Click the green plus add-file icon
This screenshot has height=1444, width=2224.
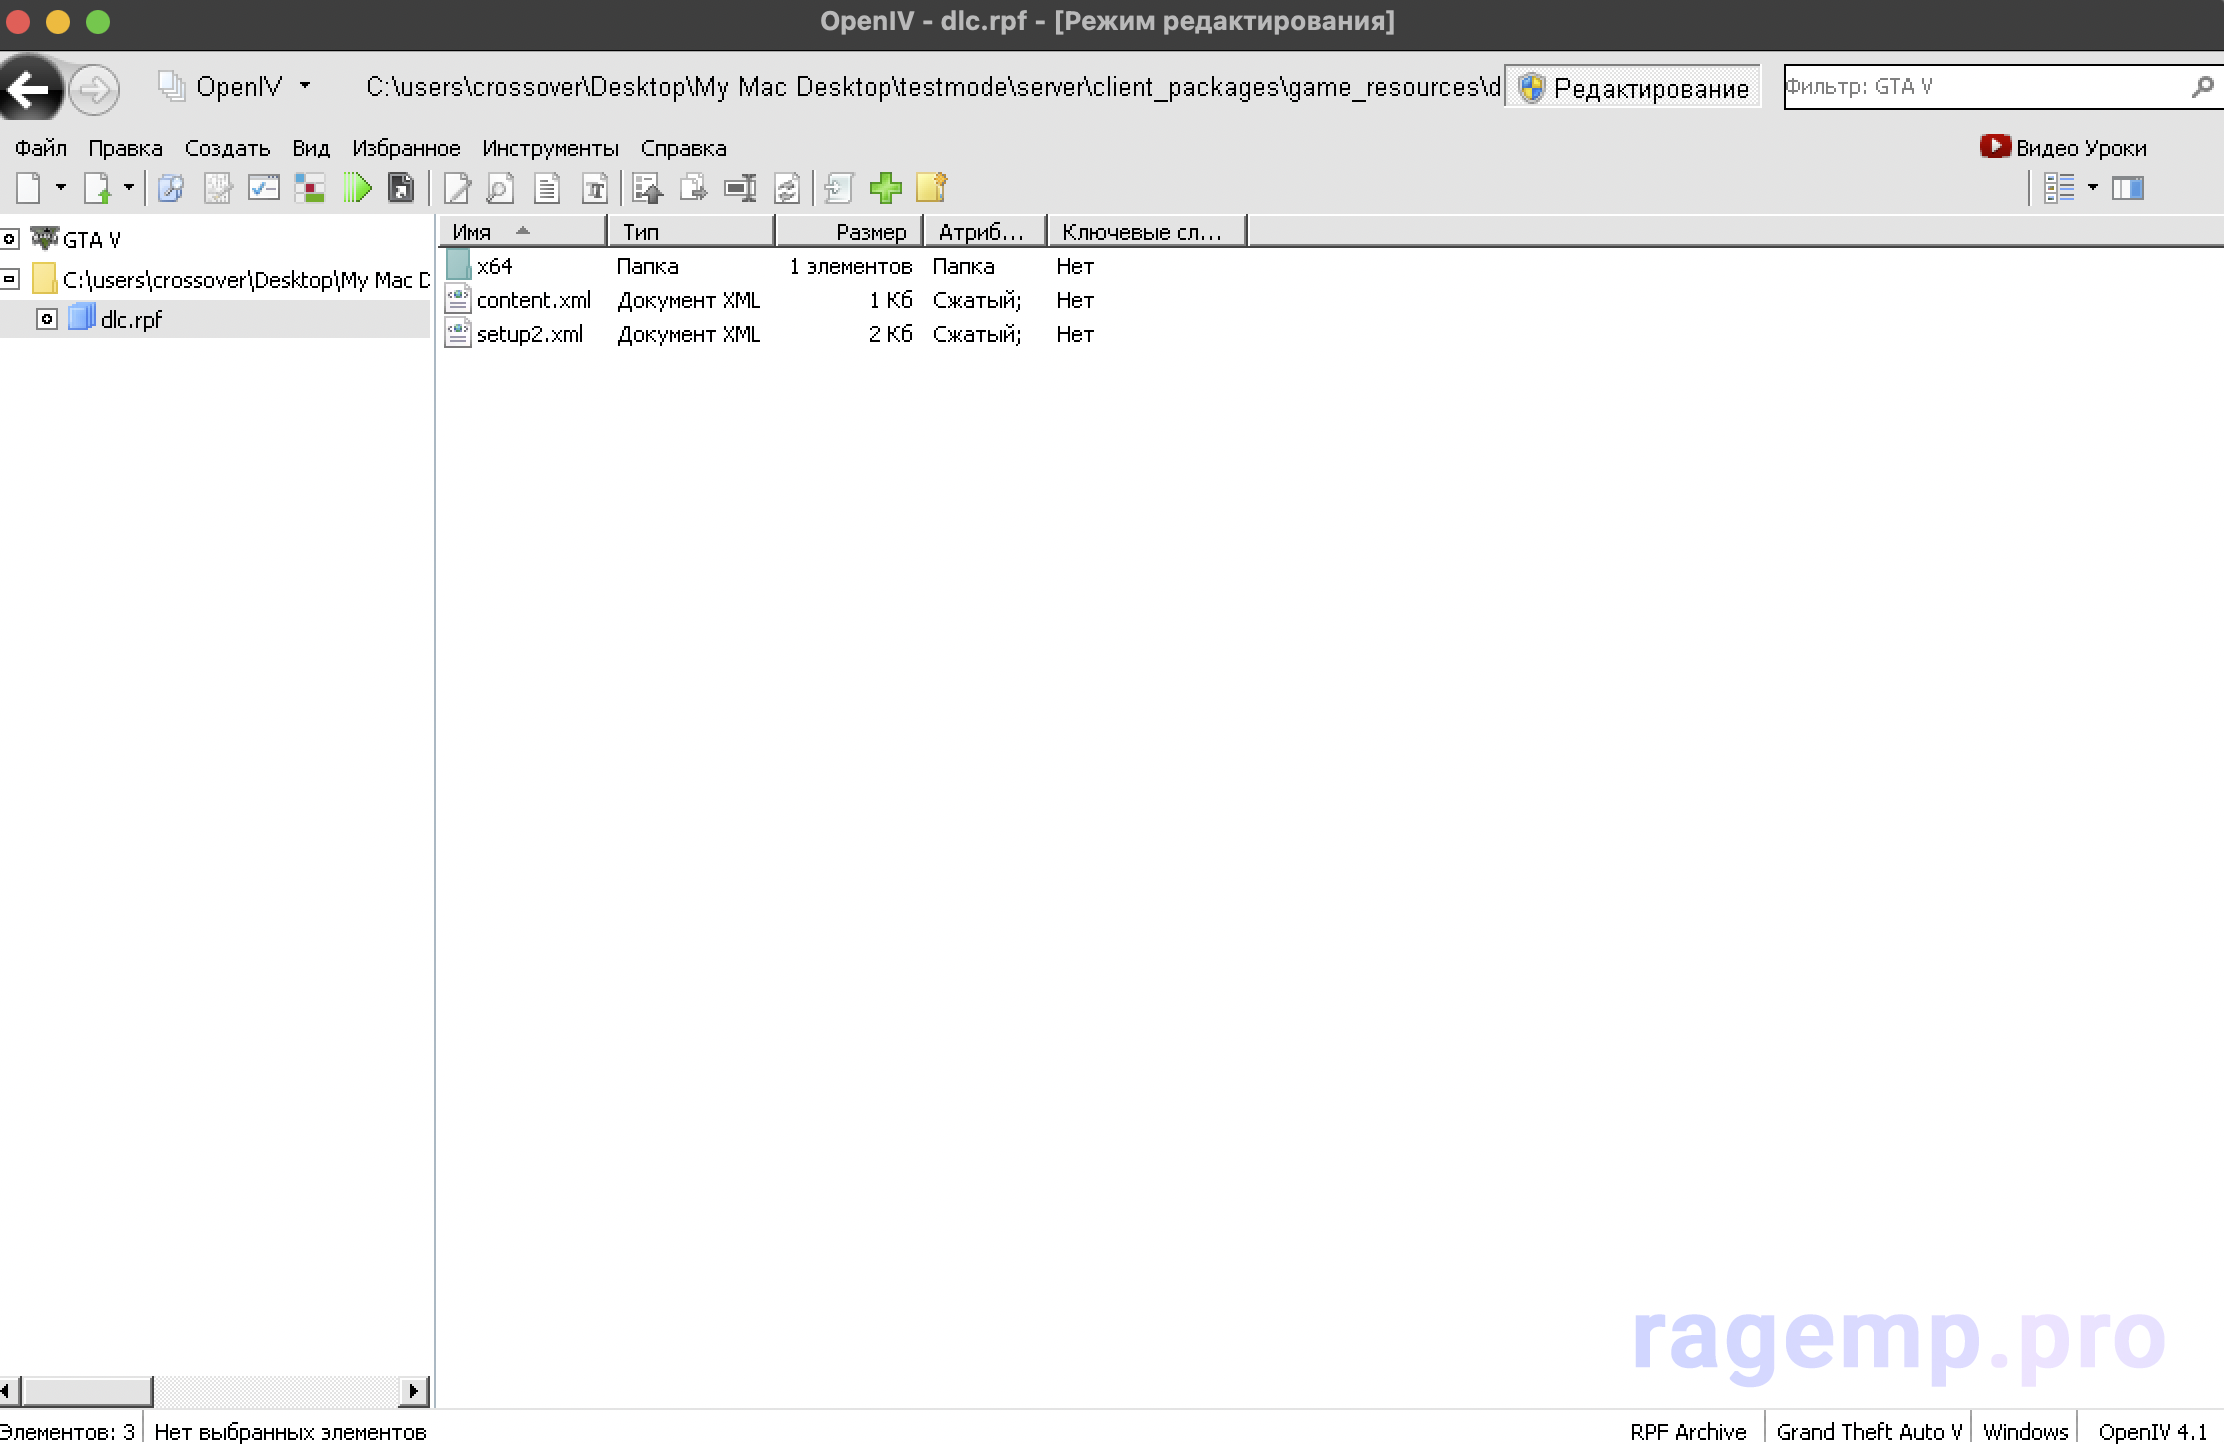click(885, 188)
